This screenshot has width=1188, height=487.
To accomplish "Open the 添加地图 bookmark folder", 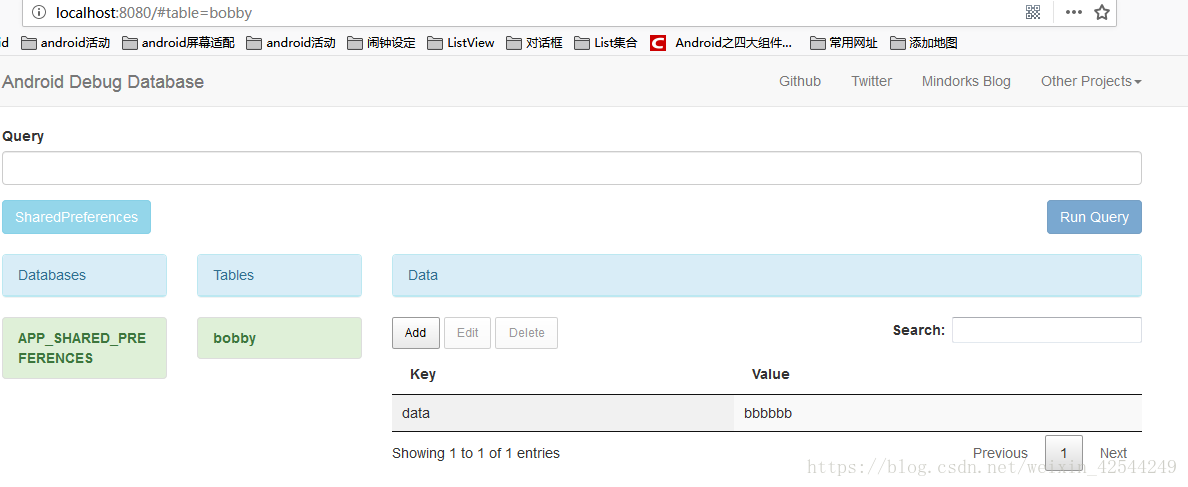I will coord(924,43).
